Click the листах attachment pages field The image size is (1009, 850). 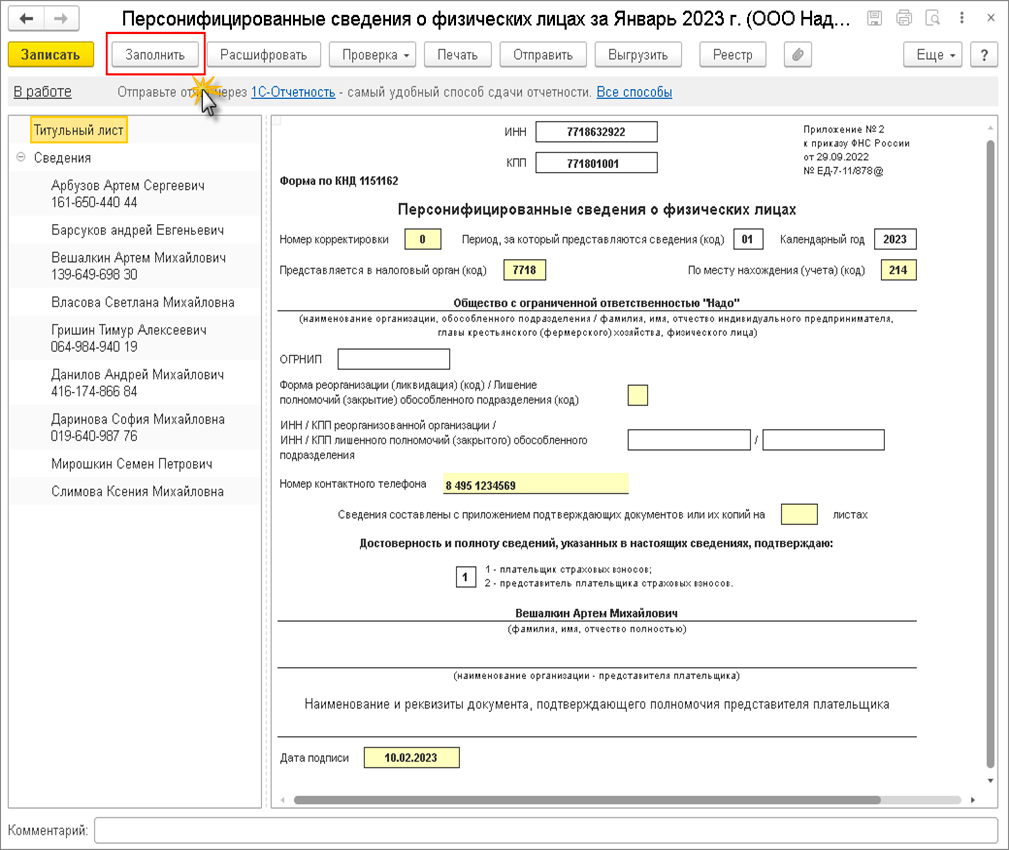[799, 515]
